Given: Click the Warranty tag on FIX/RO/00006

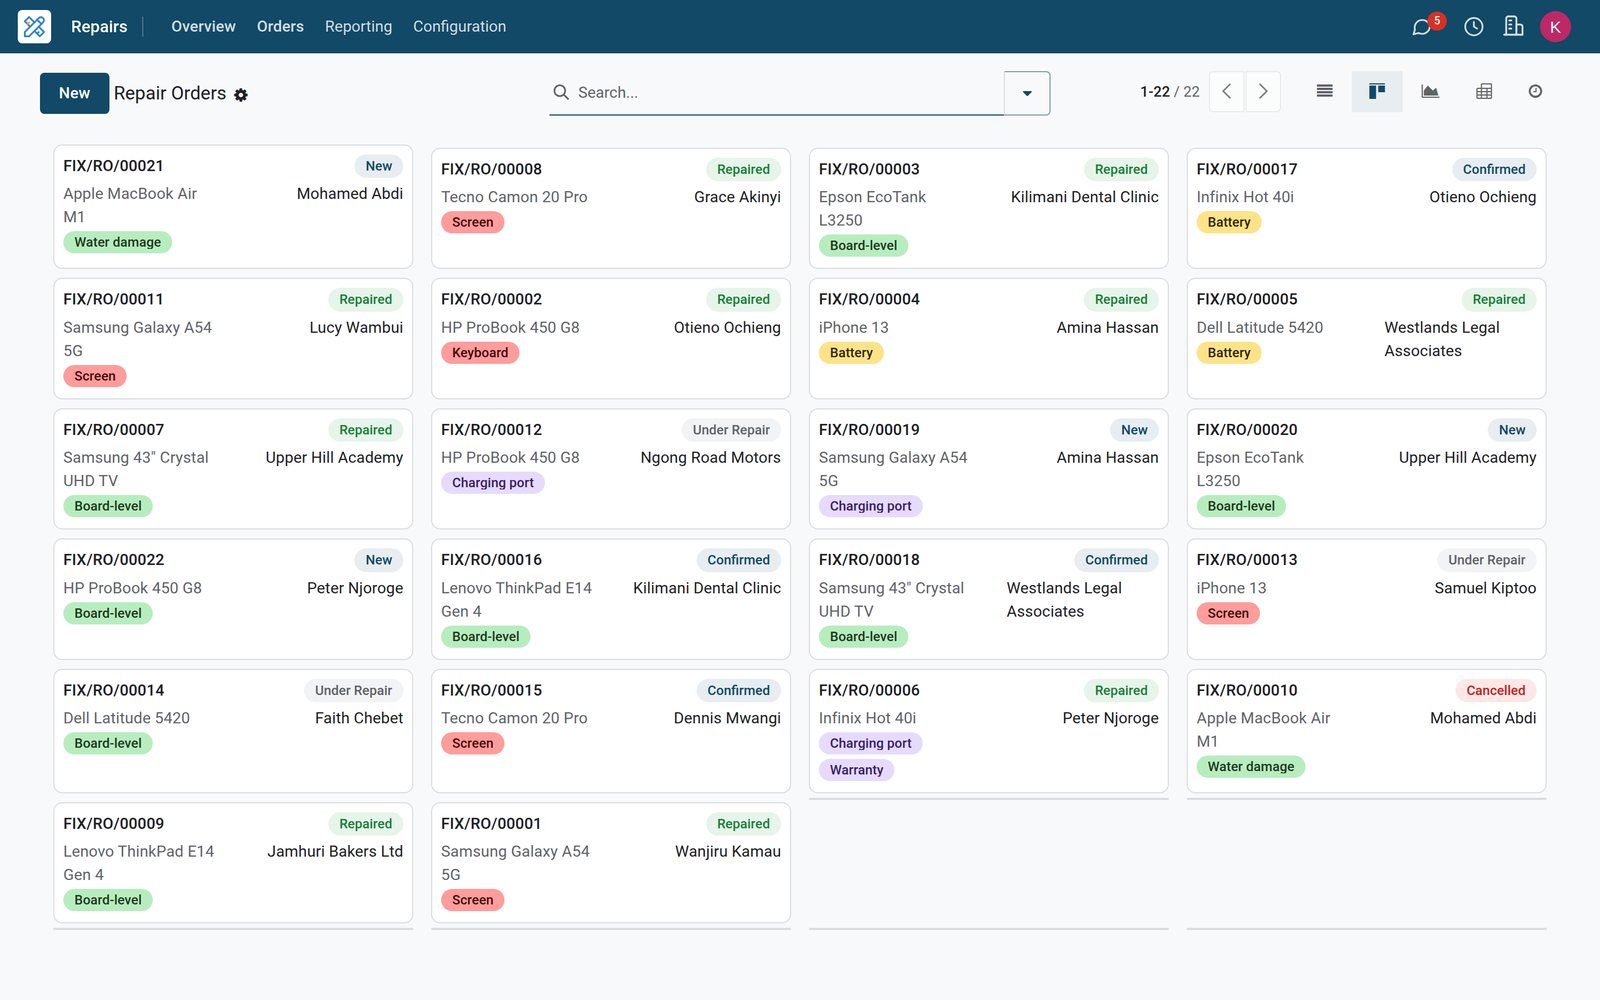Looking at the screenshot, I should tap(856, 770).
